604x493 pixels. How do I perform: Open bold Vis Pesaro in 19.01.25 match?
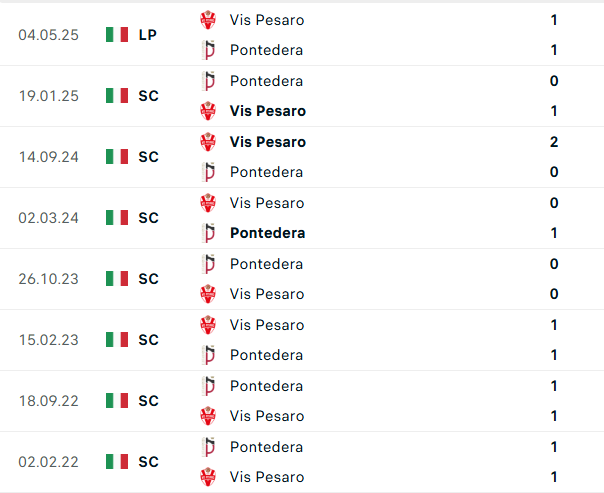coord(267,111)
